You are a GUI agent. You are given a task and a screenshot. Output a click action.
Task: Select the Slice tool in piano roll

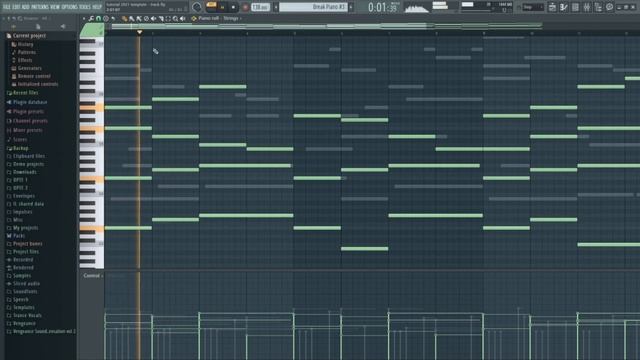point(161,18)
